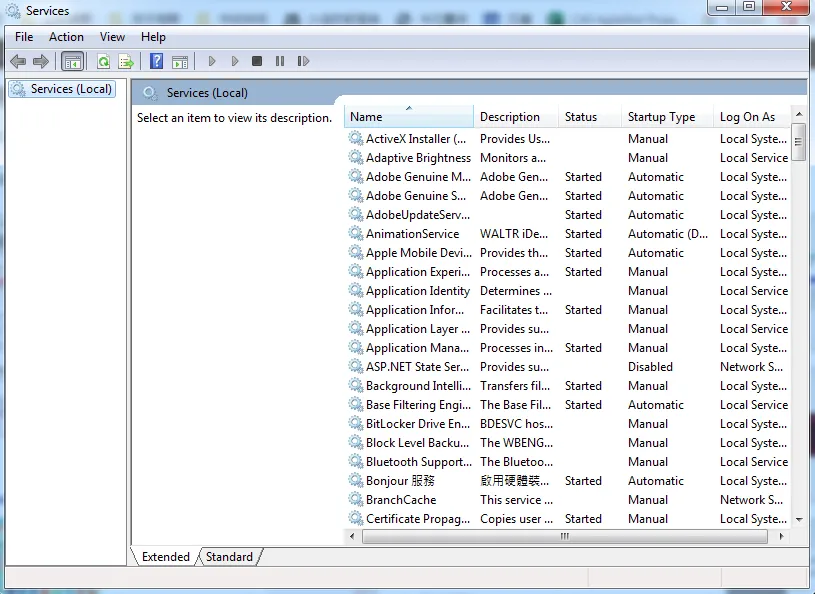The height and width of the screenshot is (594, 815).
Task: Click the horizontal scrollbar left arrow
Action: tap(352, 536)
